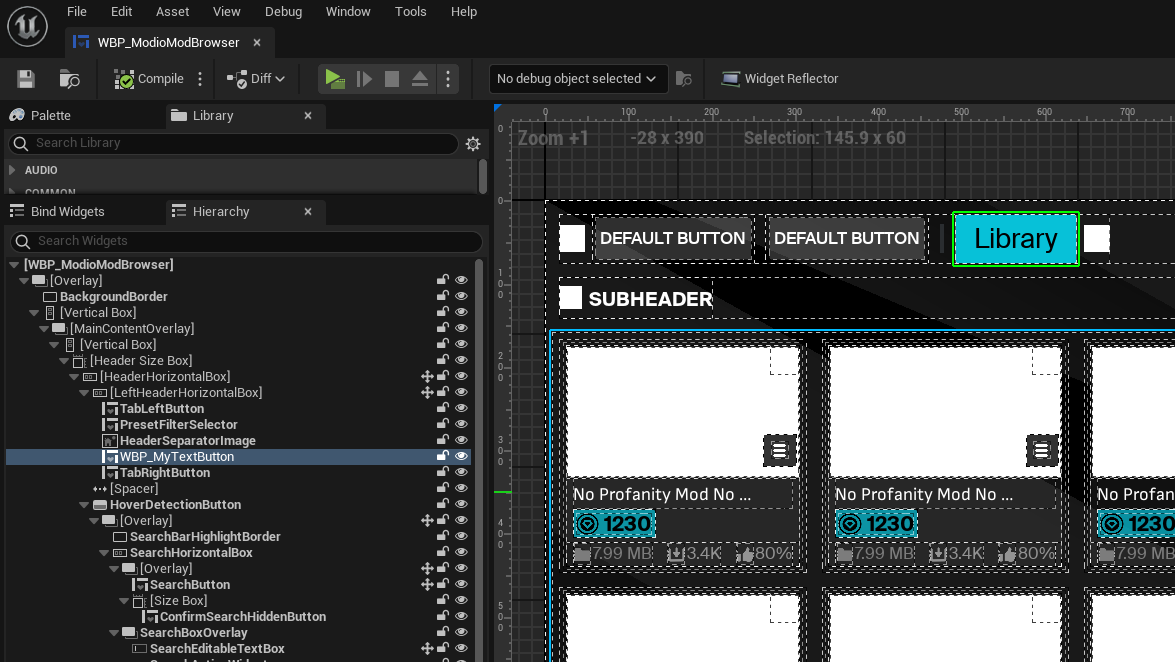Expand the AUDIO palette category
Viewport: 1175px width, 662px height.
click(12, 170)
